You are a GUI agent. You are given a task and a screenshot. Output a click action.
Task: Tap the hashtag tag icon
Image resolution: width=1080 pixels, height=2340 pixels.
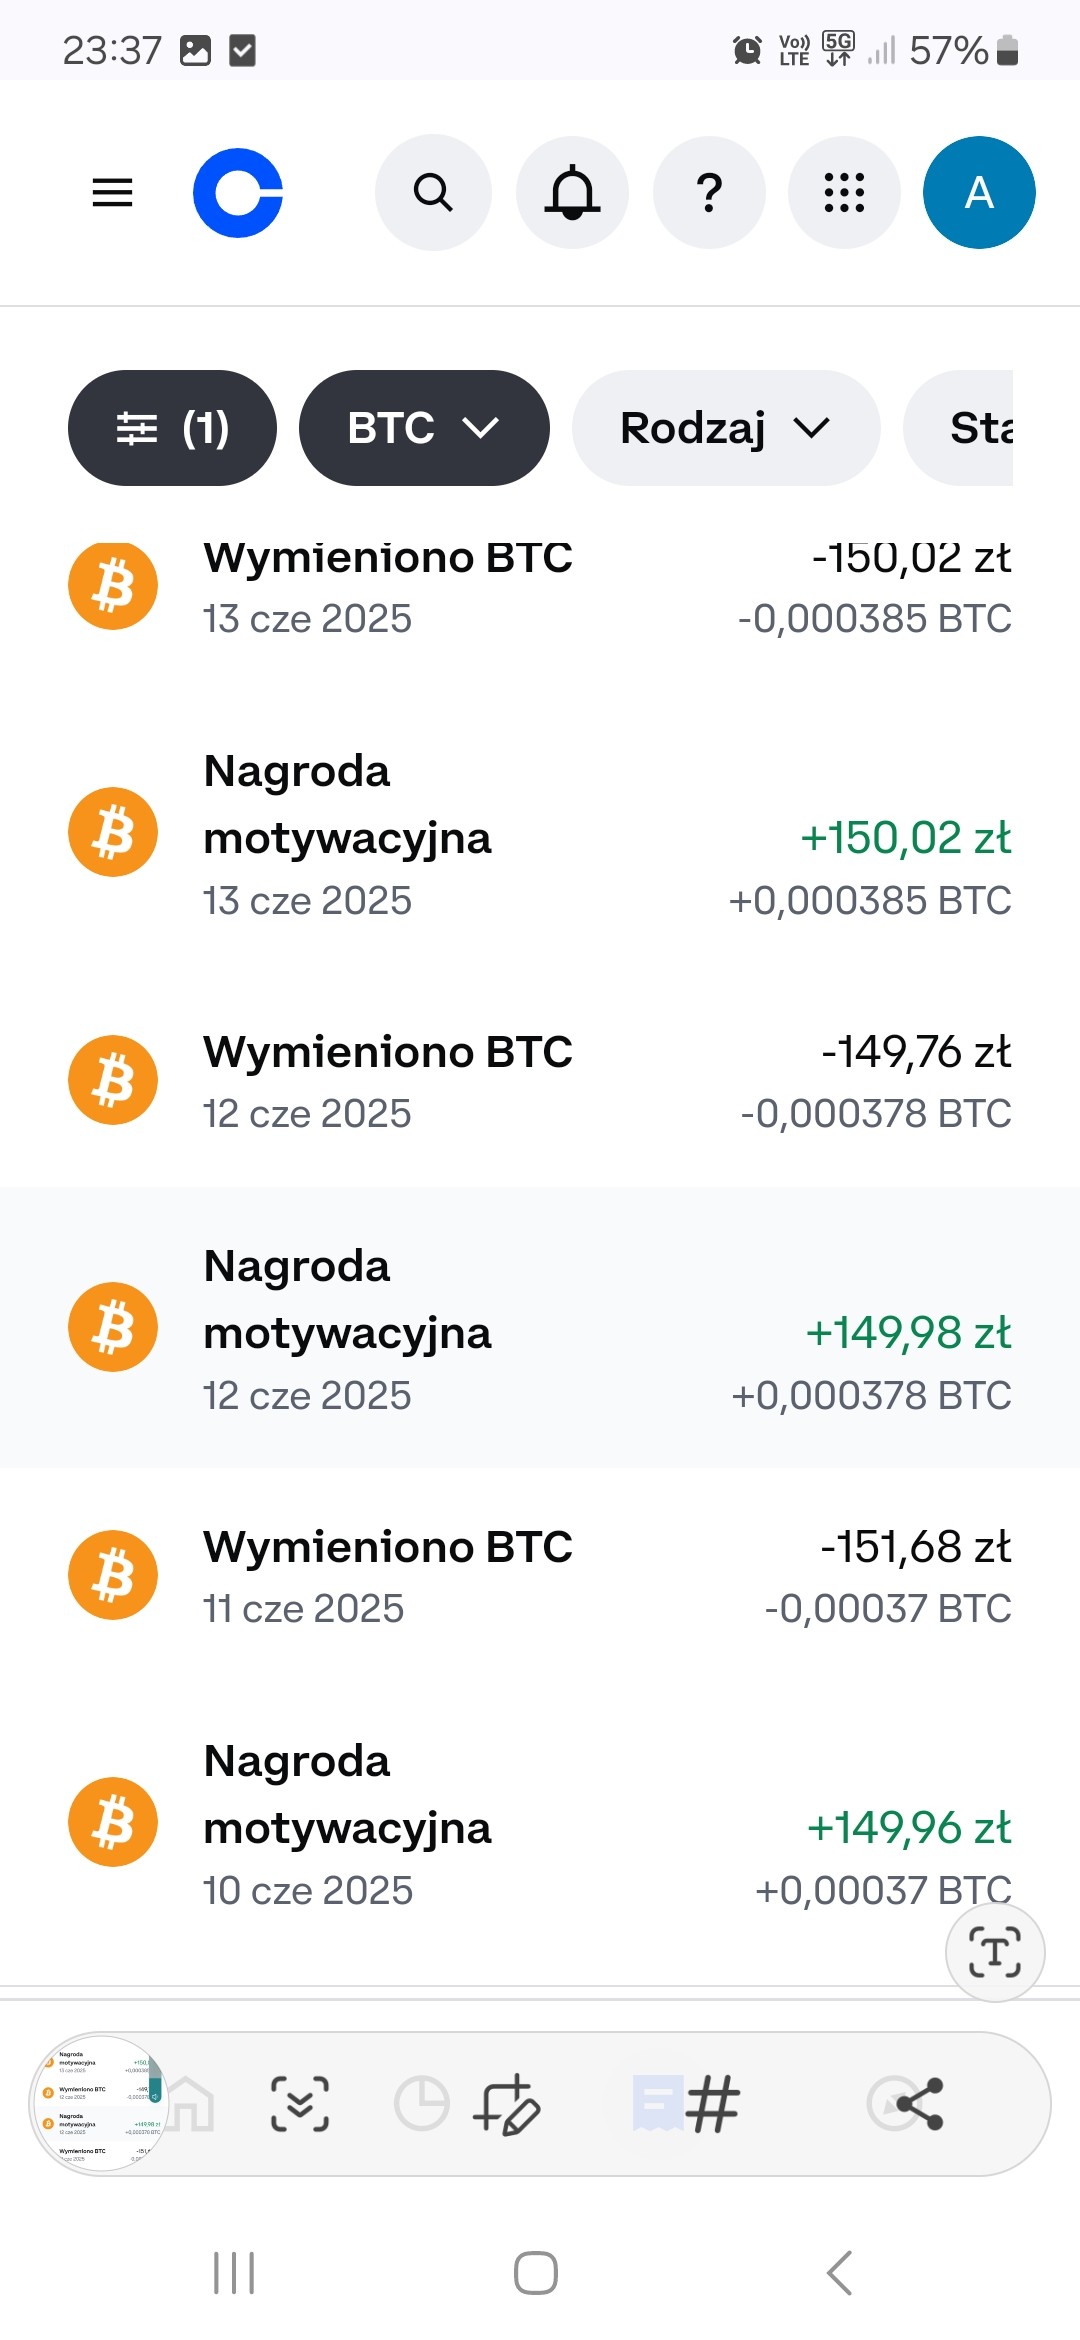tap(712, 2103)
